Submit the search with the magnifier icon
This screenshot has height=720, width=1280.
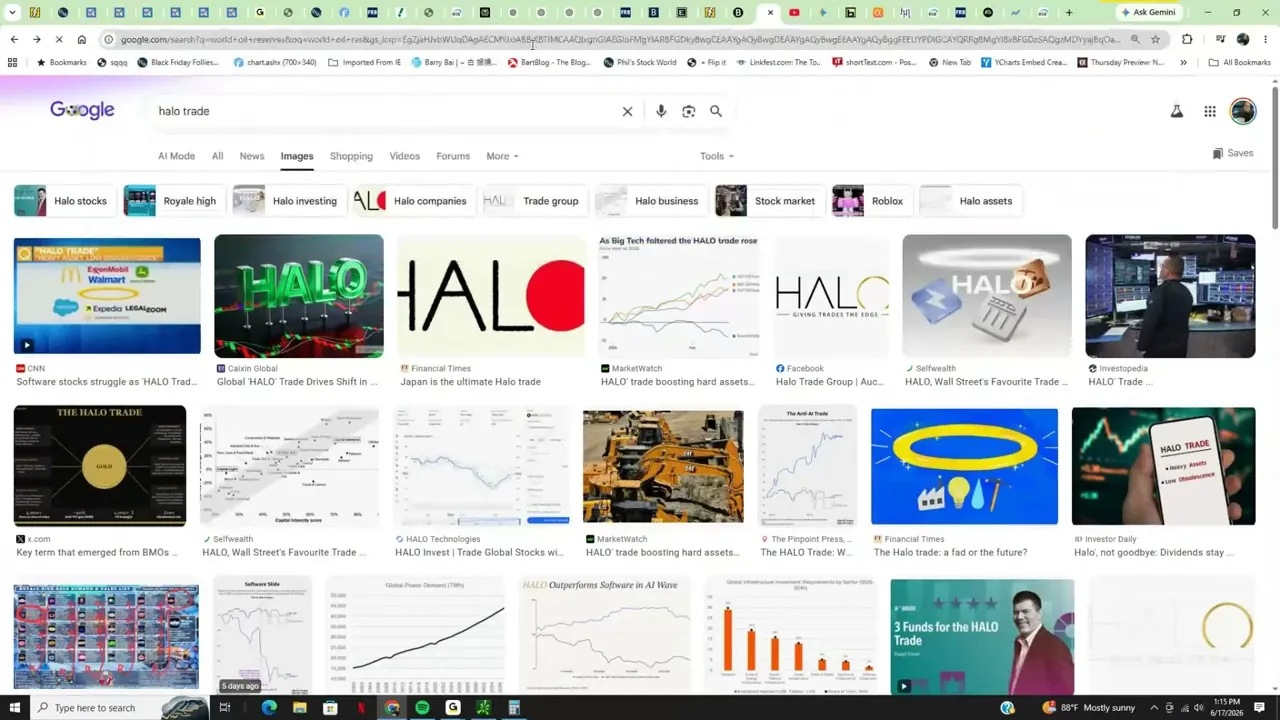[x=716, y=111]
